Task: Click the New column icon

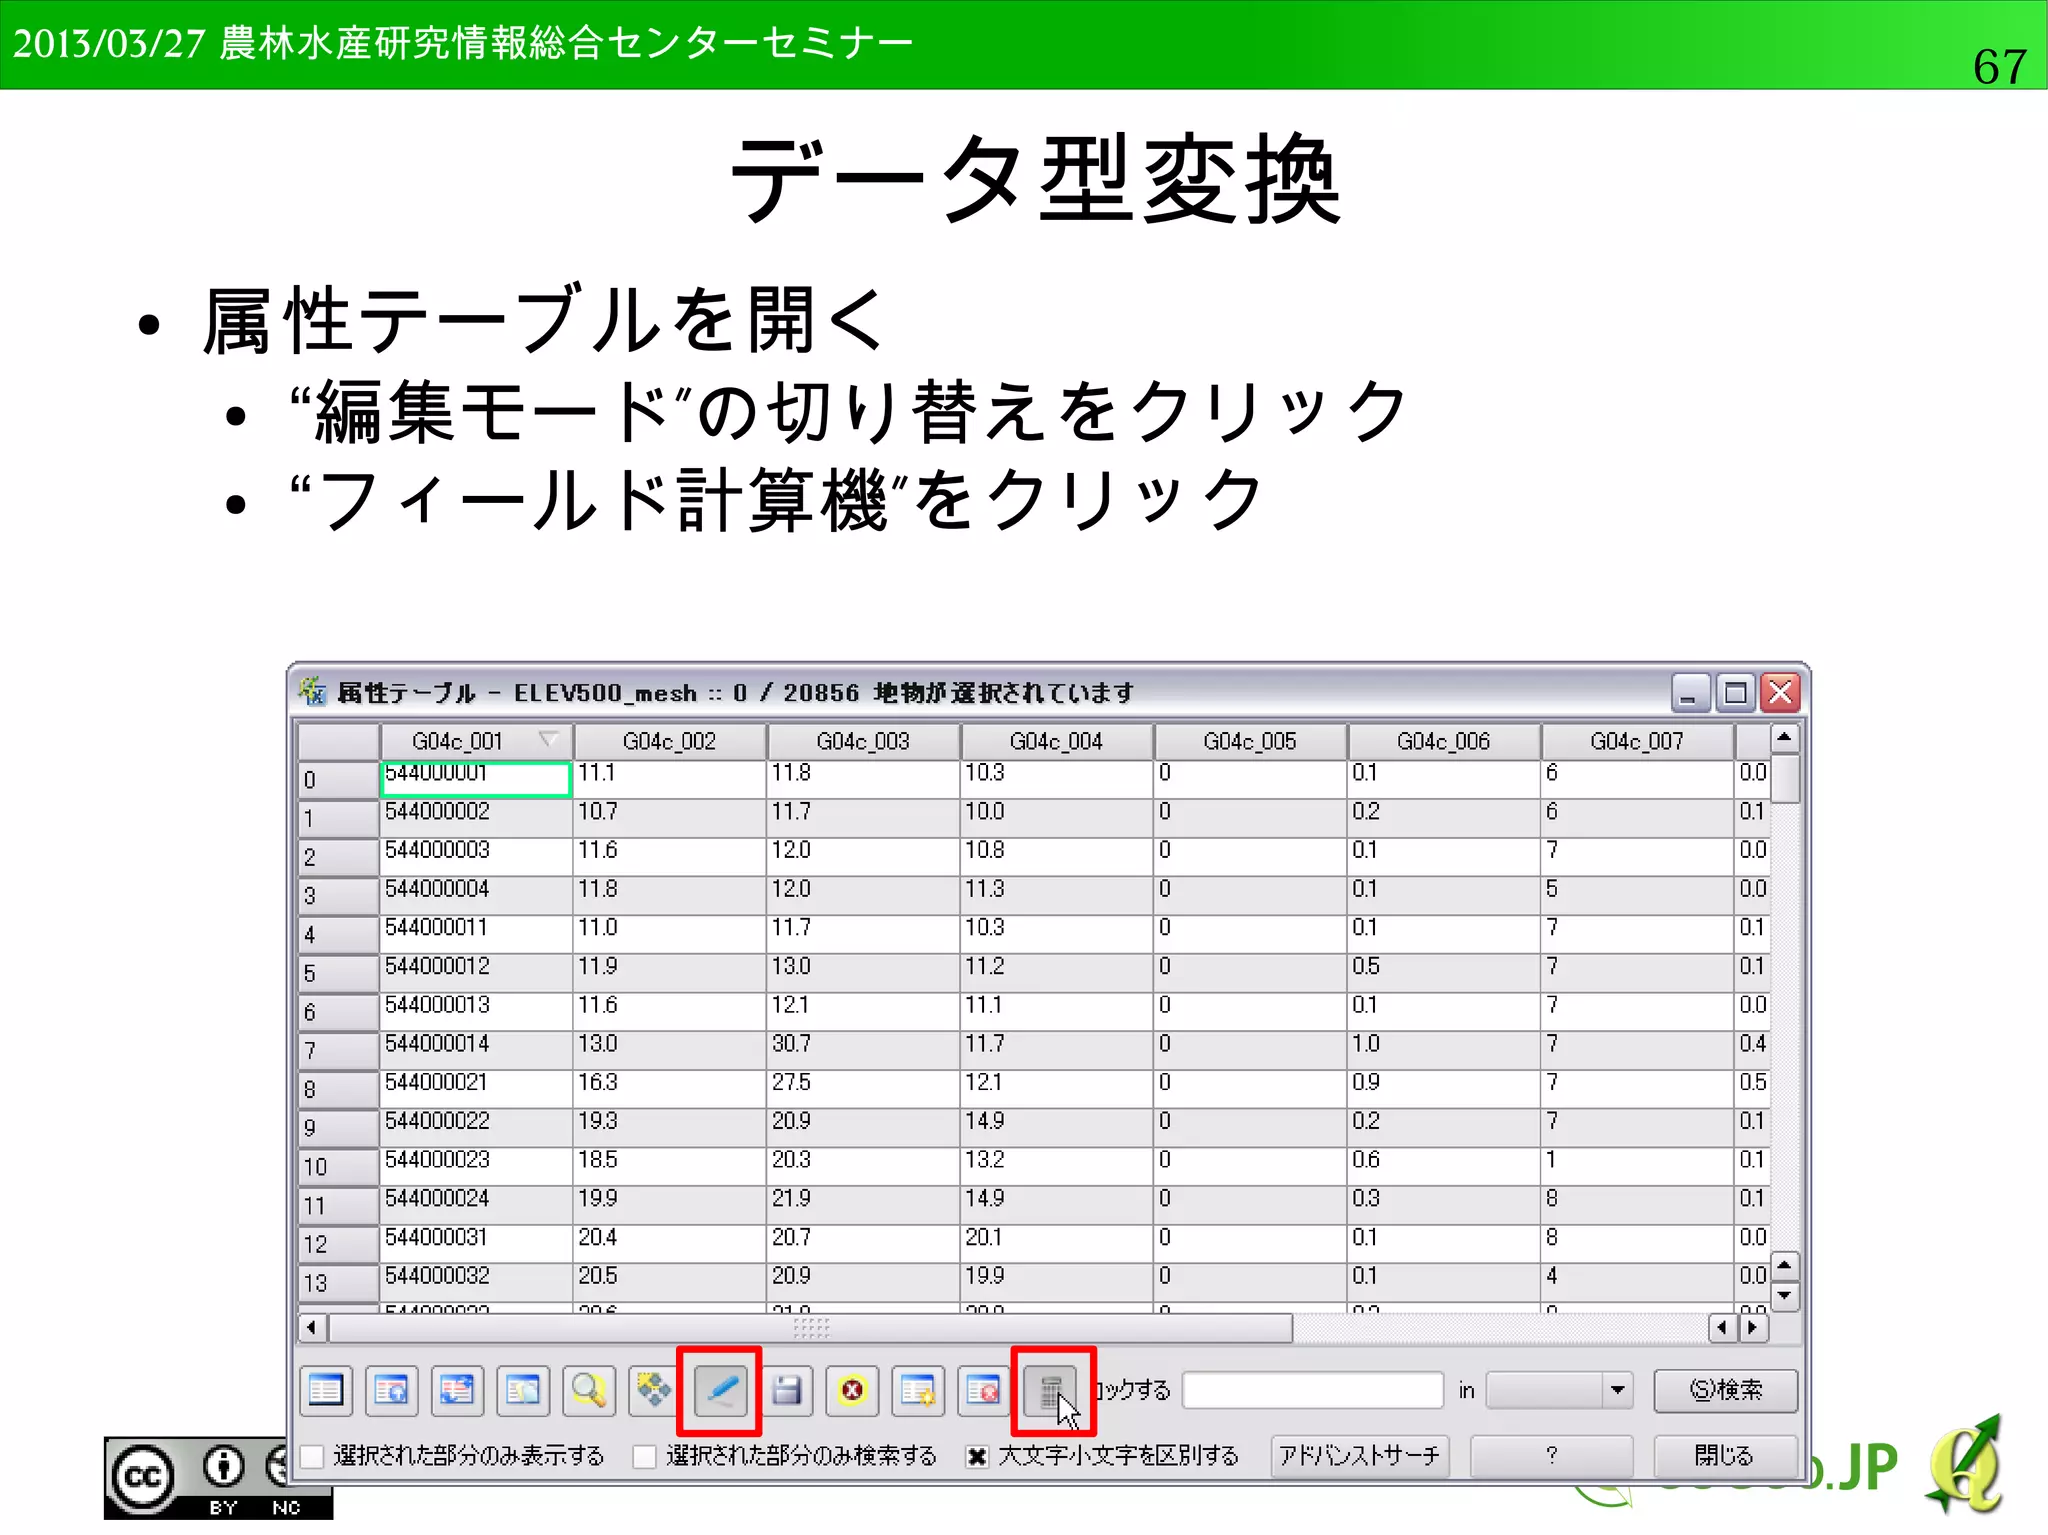Action: pos(918,1390)
